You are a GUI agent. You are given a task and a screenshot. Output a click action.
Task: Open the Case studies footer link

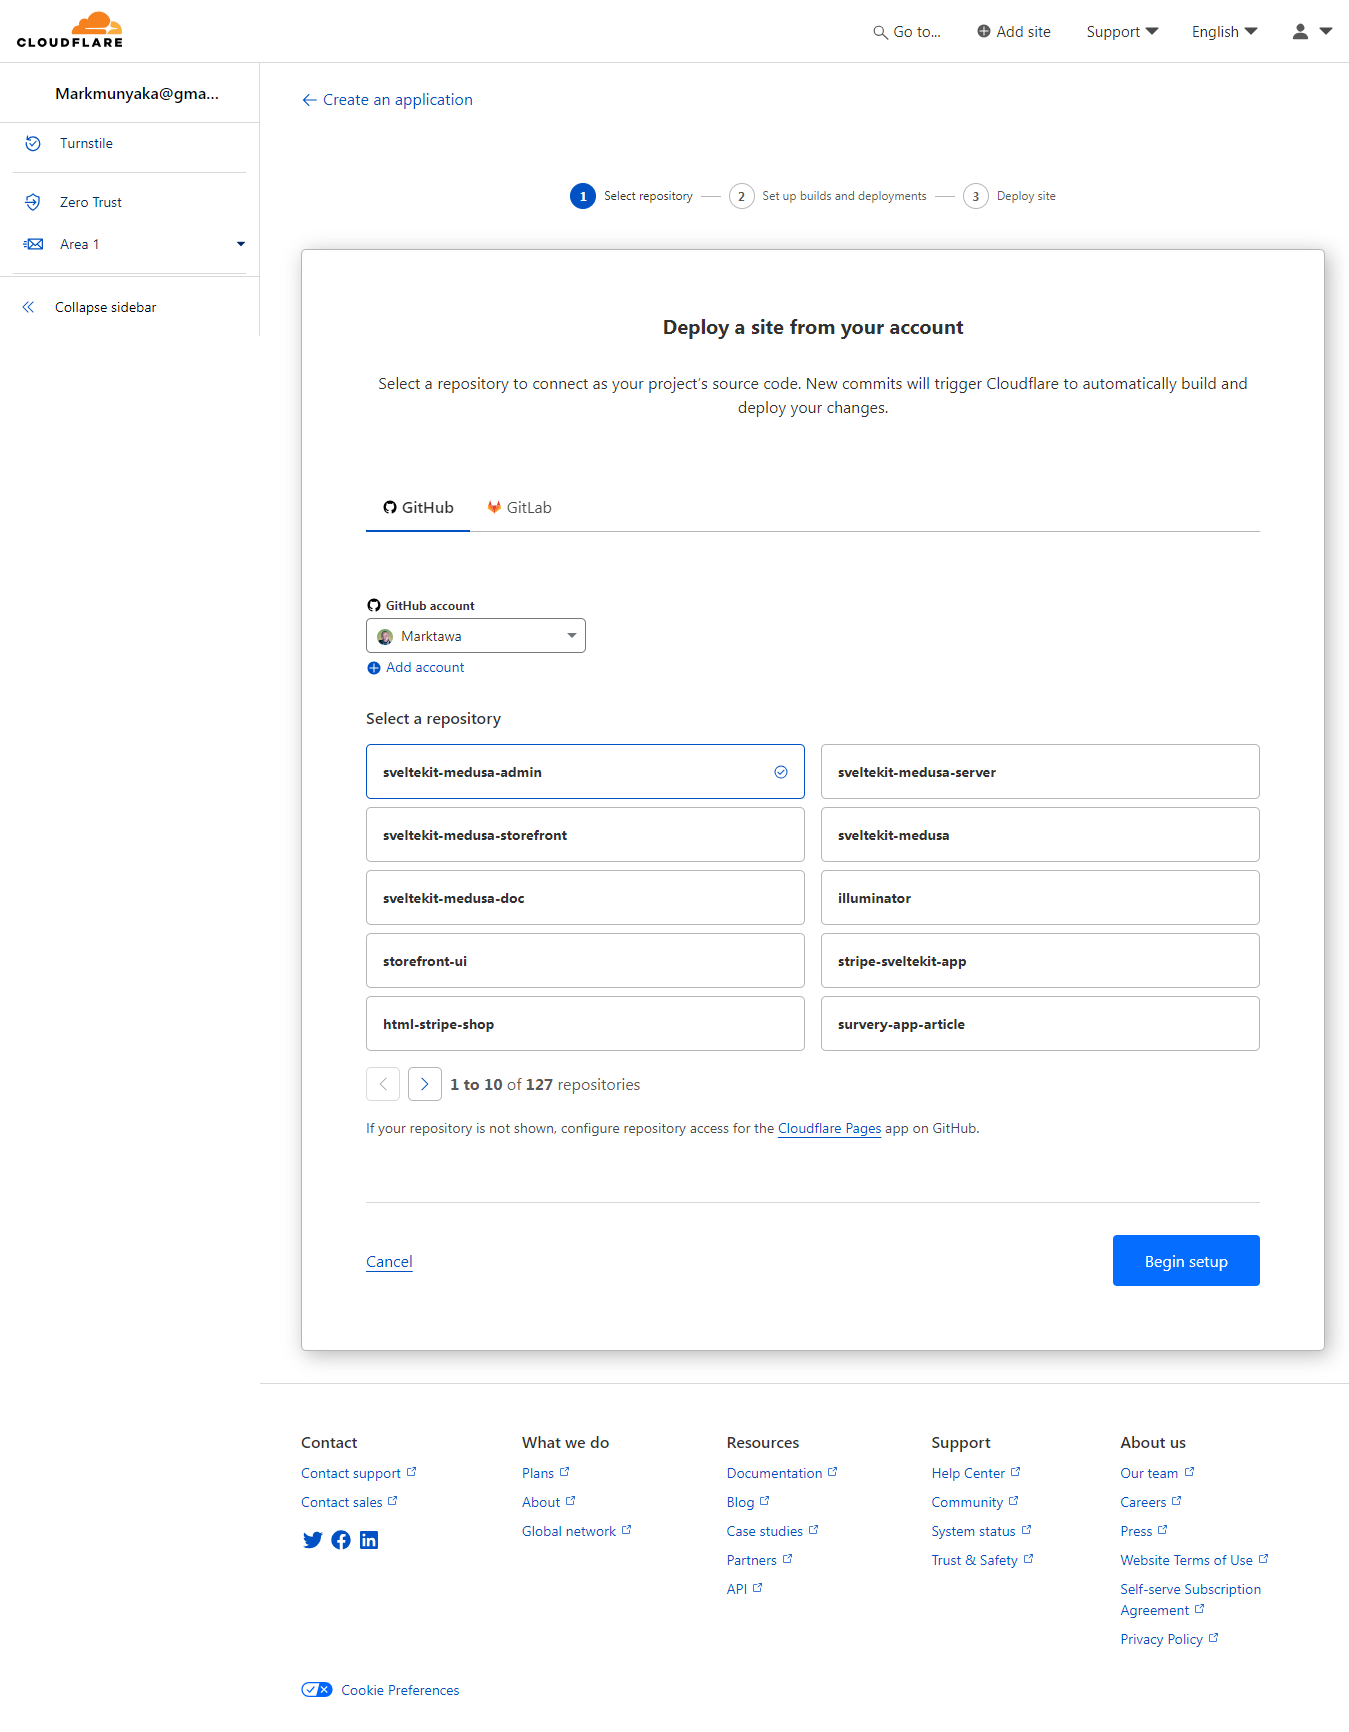[772, 1531]
